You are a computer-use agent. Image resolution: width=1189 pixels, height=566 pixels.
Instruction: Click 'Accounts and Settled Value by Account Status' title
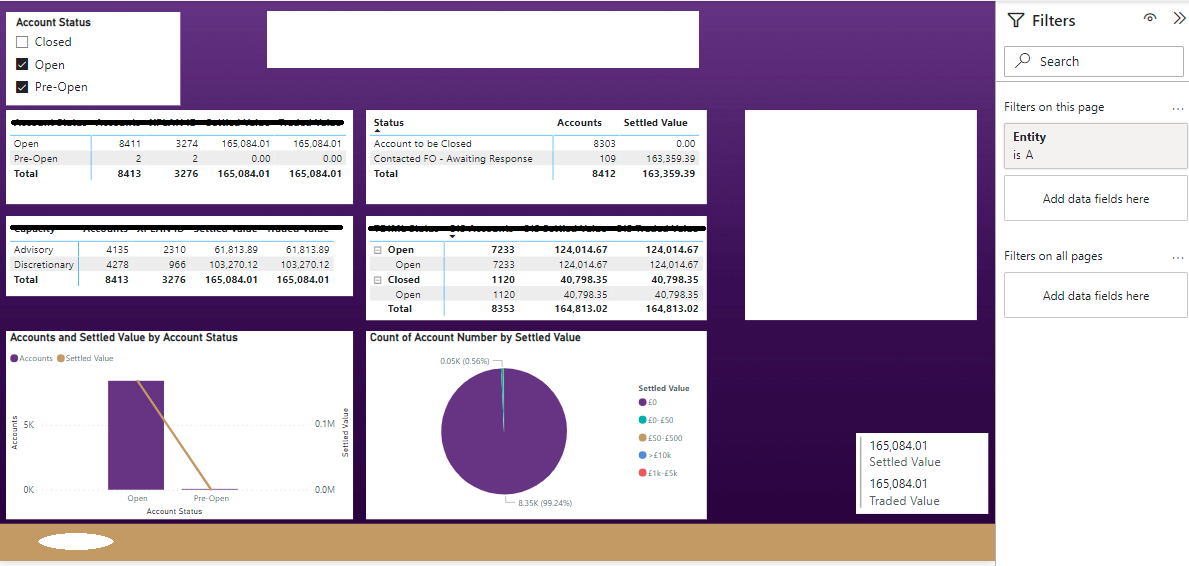point(124,338)
